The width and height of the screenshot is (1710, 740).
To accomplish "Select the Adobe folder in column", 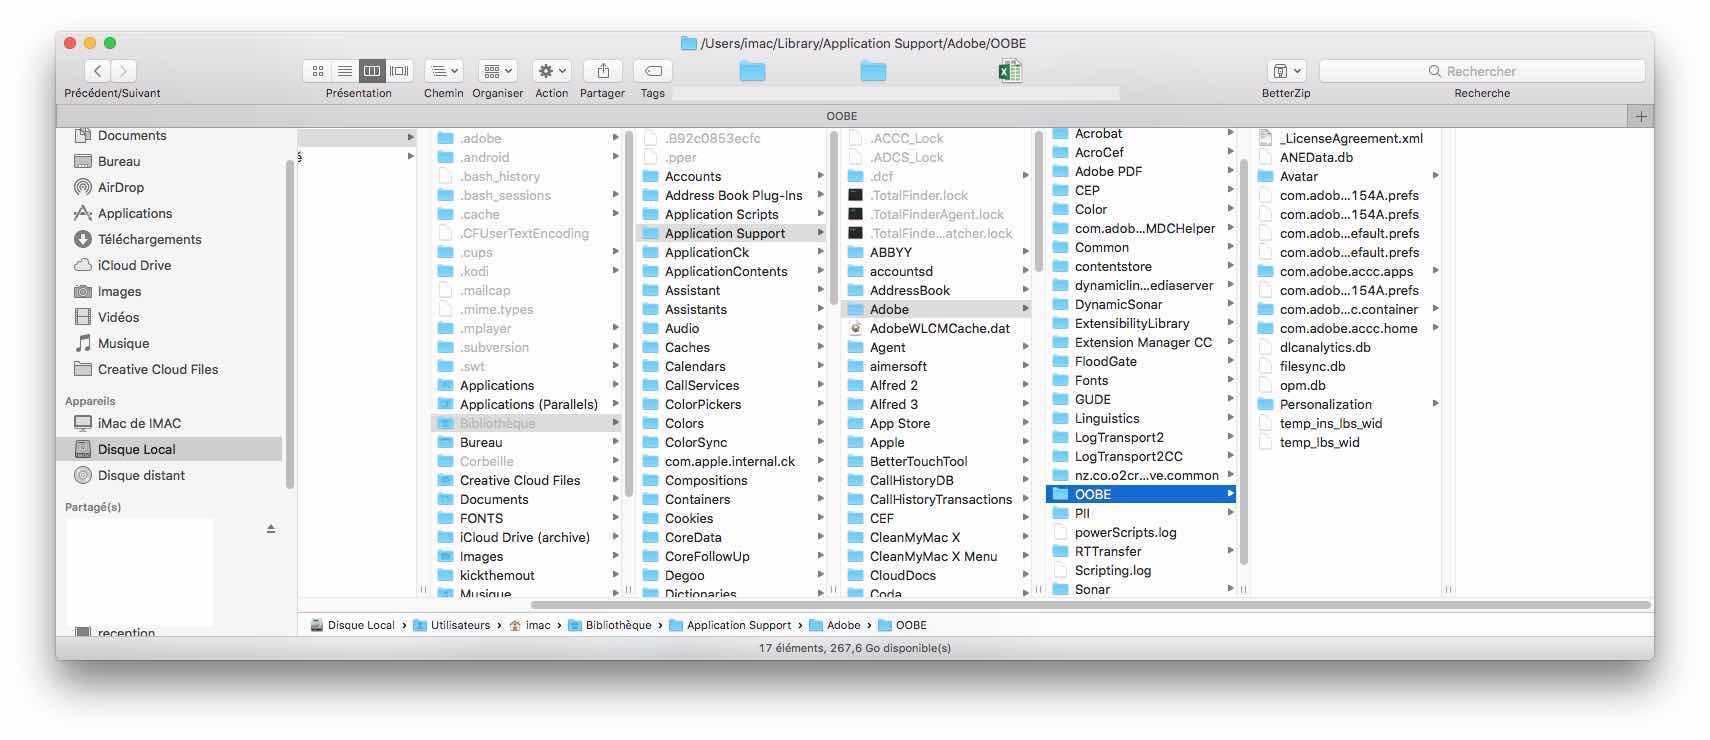I will (x=936, y=309).
